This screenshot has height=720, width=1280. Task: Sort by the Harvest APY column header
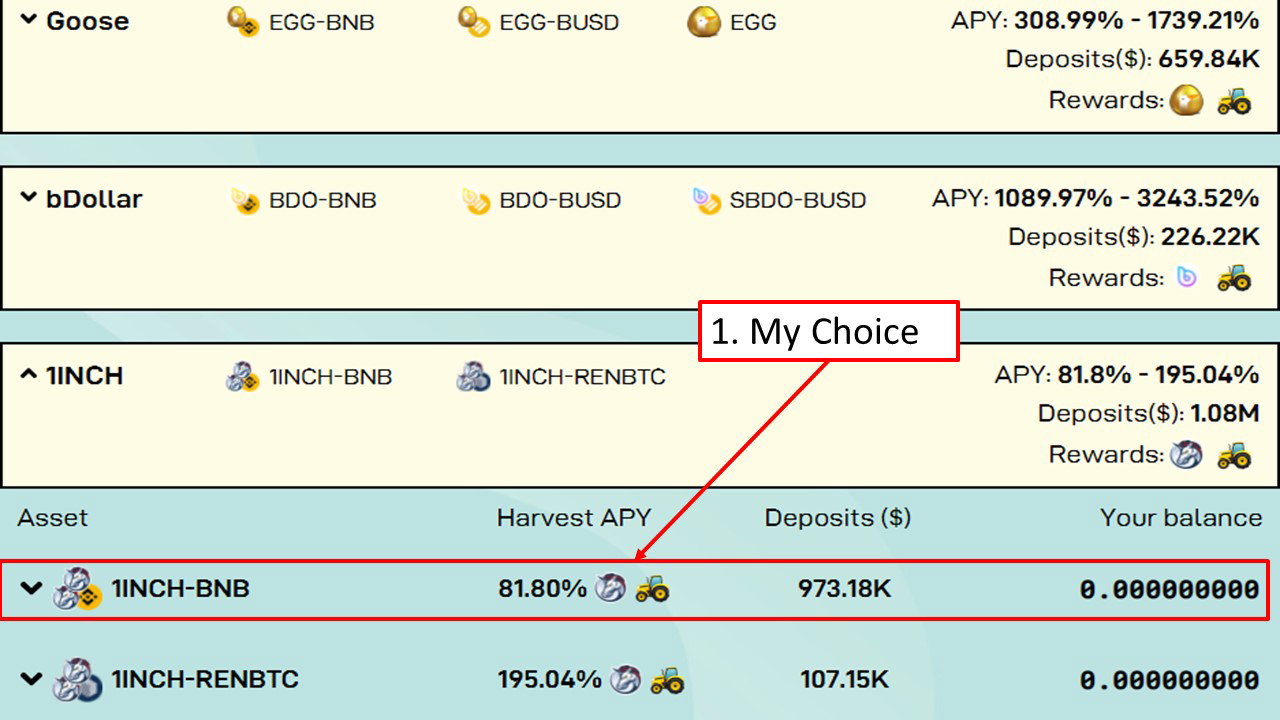pyautogui.click(x=574, y=518)
